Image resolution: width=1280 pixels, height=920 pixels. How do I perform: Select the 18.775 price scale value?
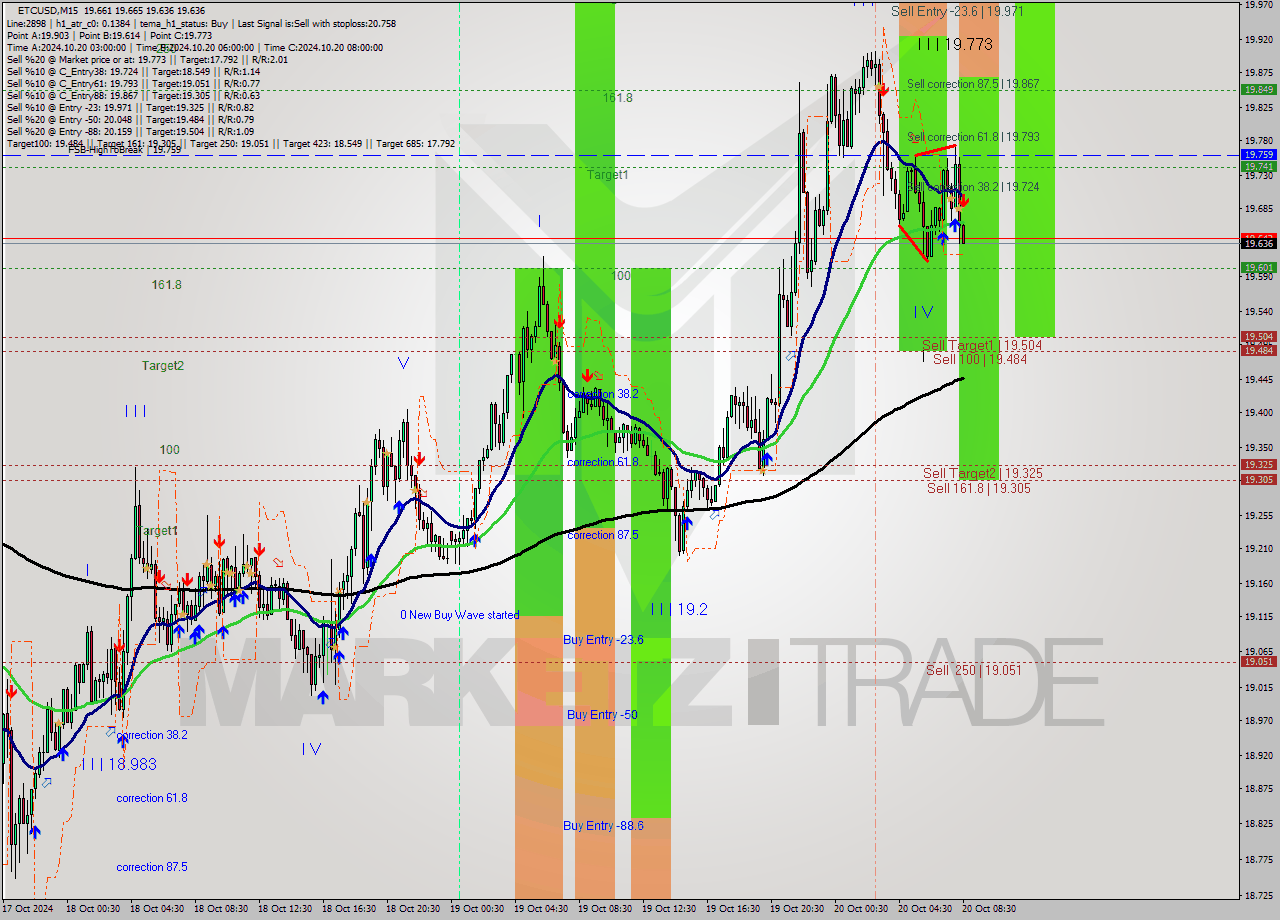tap(1258, 859)
